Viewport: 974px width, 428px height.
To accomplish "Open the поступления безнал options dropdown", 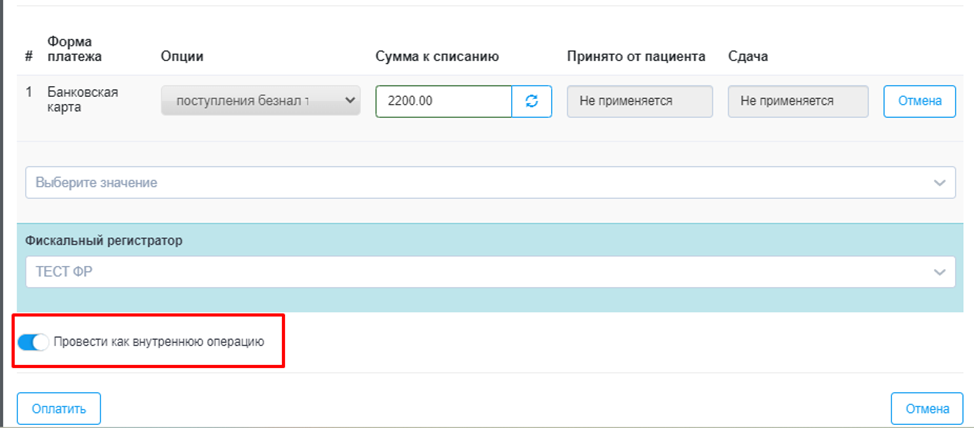I will click(261, 100).
